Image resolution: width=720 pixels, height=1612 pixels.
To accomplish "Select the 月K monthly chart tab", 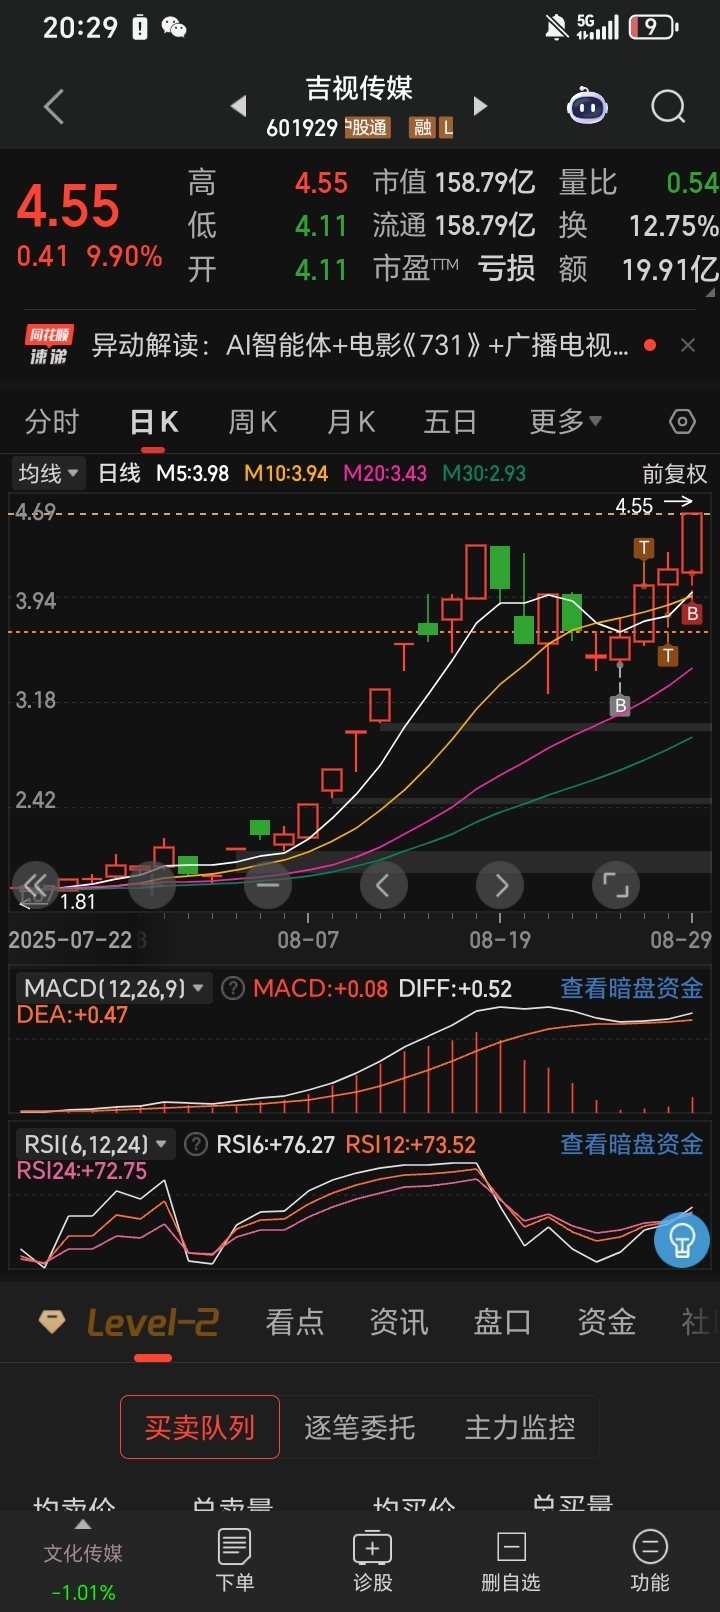I will [x=351, y=422].
